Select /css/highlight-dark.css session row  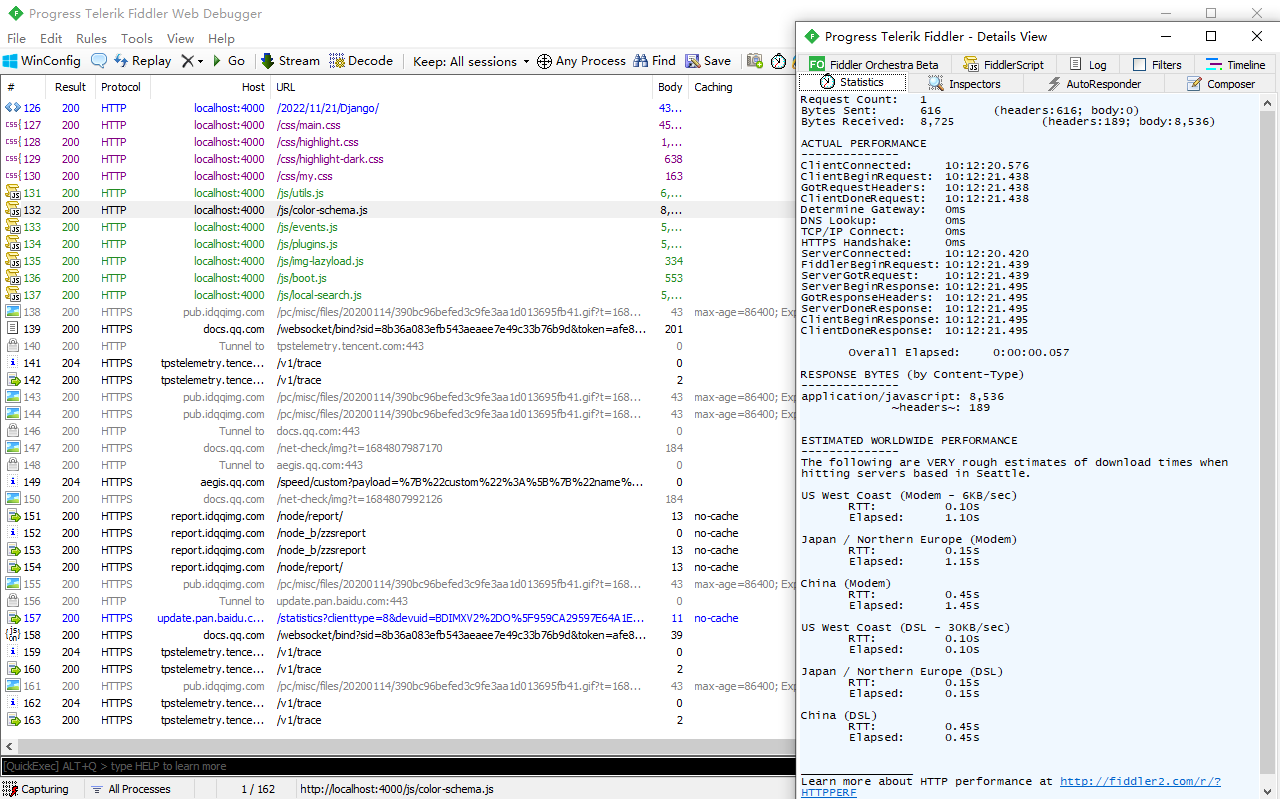coord(398,159)
